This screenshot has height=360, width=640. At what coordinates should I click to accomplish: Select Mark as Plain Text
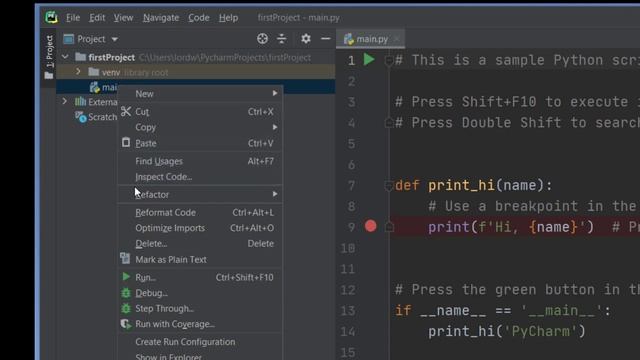(x=200, y=260)
